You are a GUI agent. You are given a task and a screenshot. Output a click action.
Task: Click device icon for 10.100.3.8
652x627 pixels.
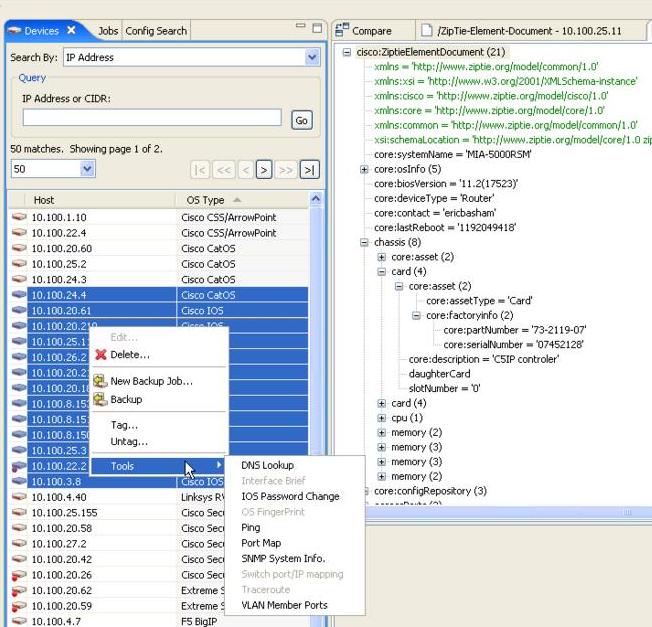[19, 481]
